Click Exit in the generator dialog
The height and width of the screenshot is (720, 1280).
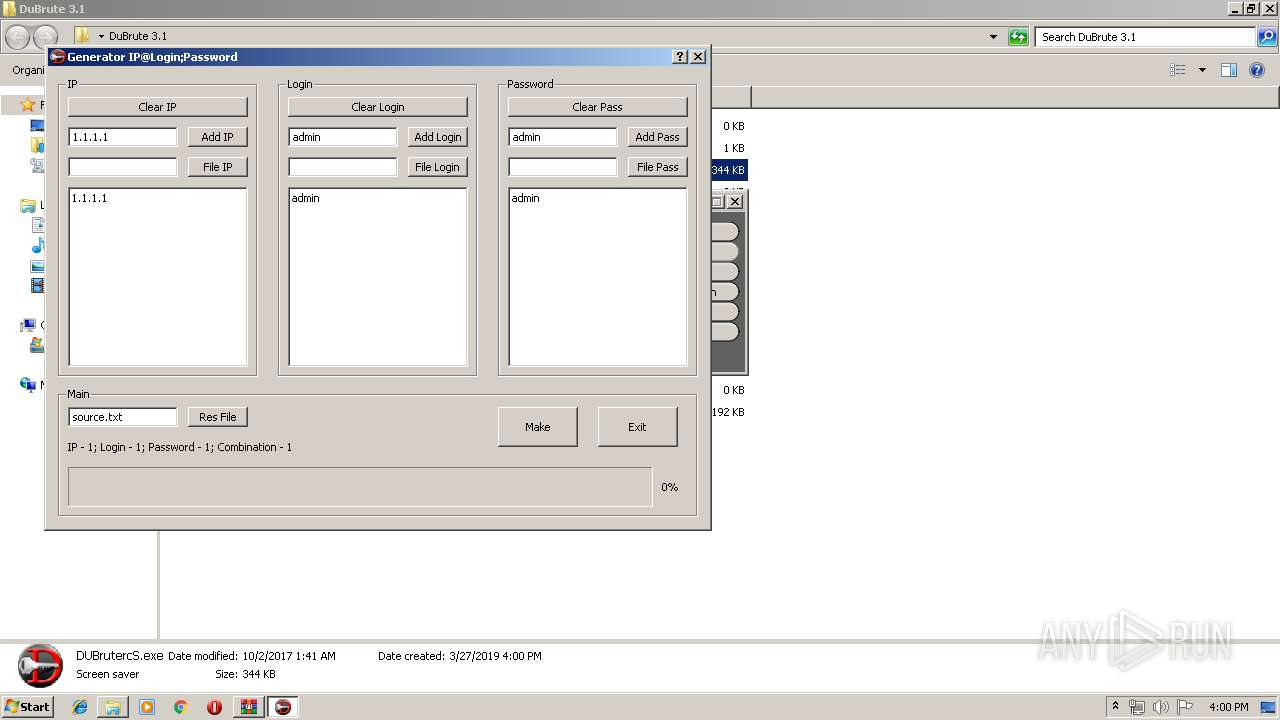point(637,427)
